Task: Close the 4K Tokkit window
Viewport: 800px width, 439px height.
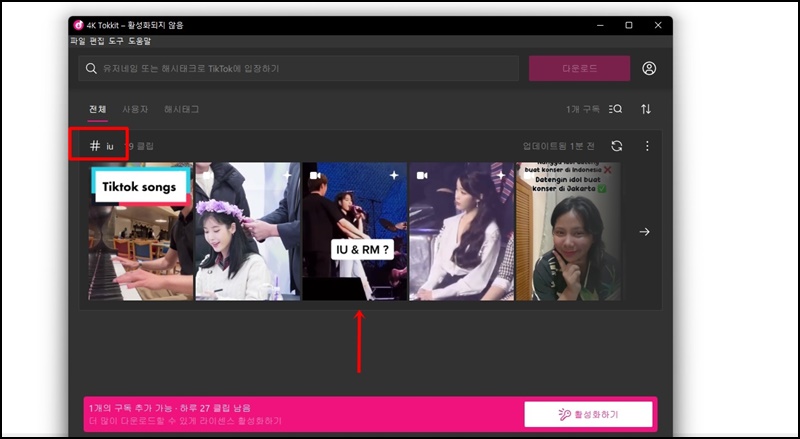Action: pyautogui.click(x=658, y=25)
